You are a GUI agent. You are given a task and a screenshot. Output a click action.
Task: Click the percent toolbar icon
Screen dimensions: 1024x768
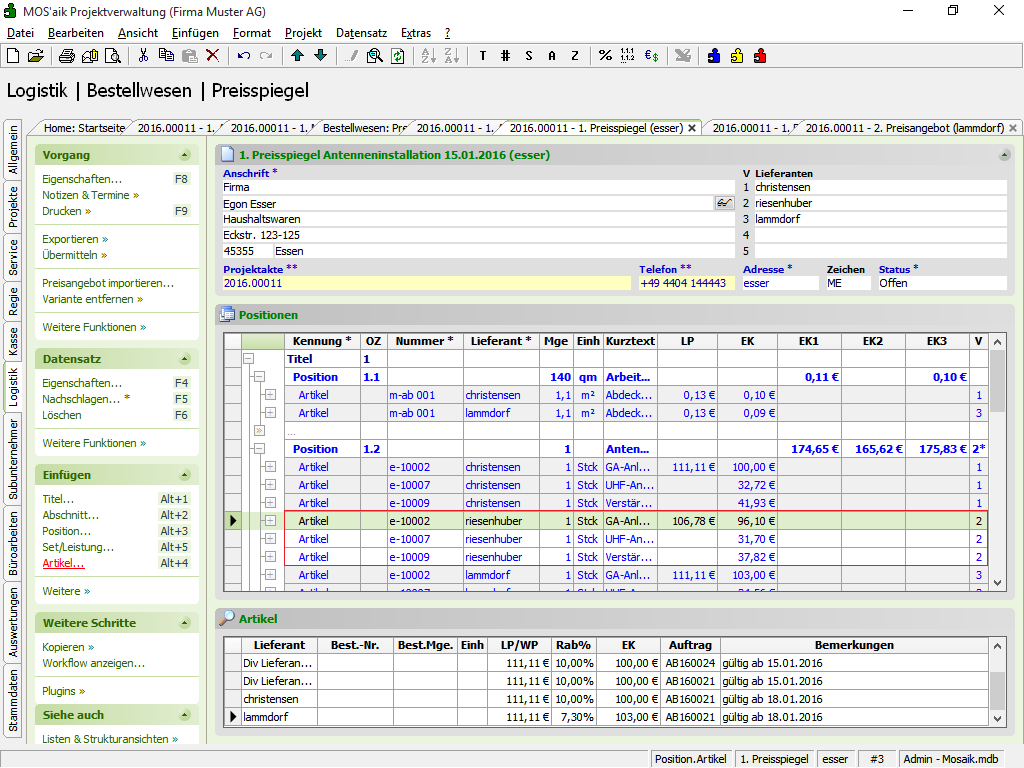click(x=605, y=56)
